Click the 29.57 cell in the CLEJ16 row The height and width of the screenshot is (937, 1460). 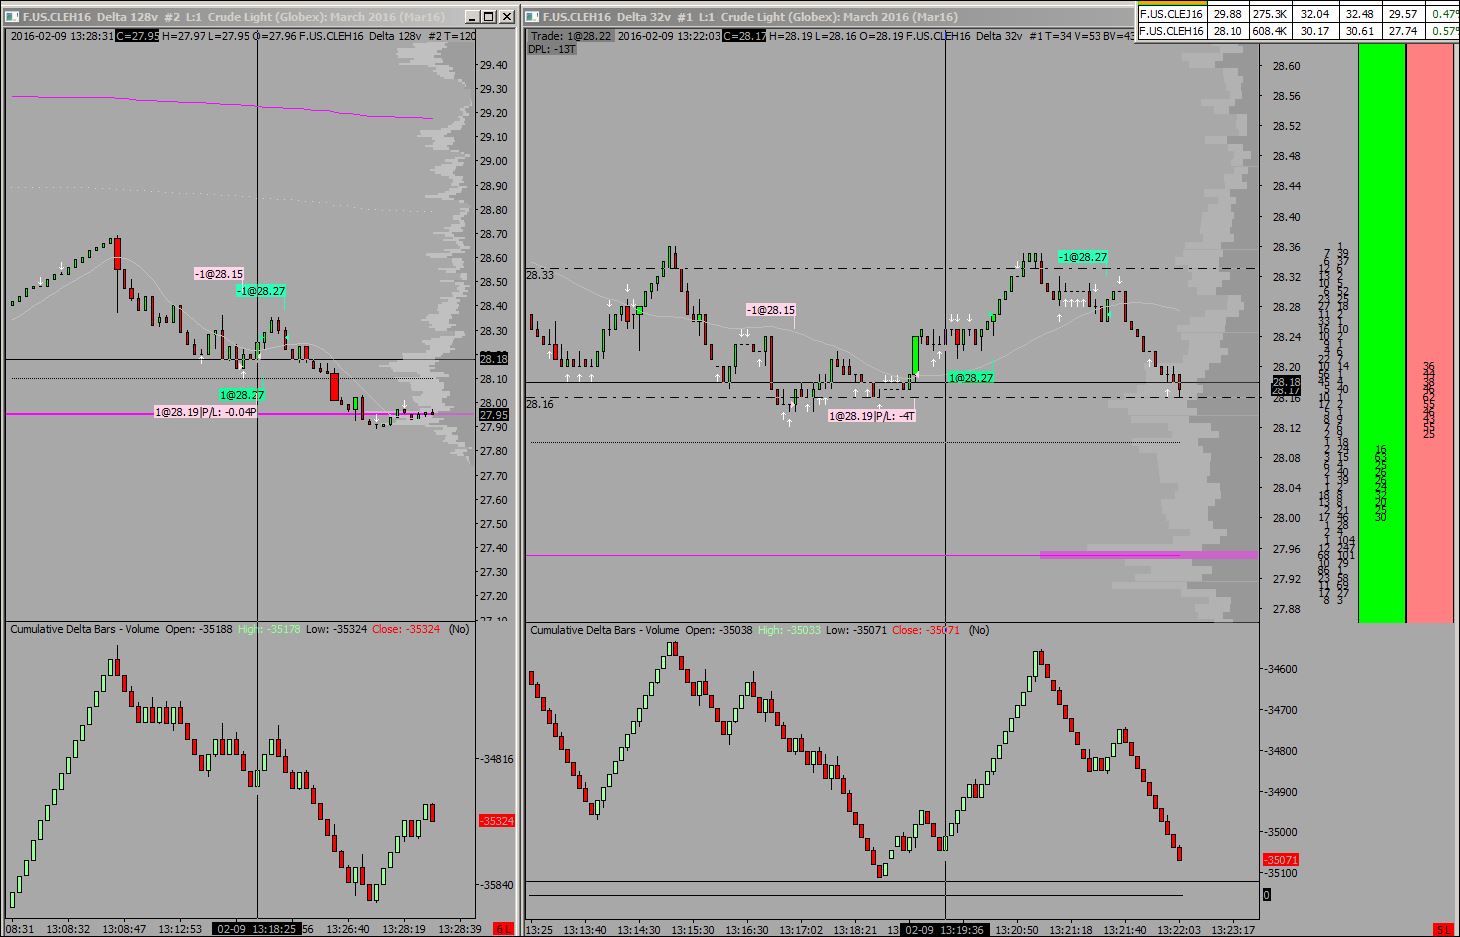pyautogui.click(x=1403, y=14)
